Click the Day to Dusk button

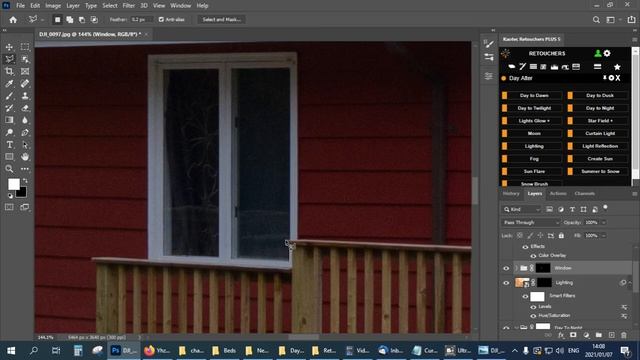[x=600, y=96]
